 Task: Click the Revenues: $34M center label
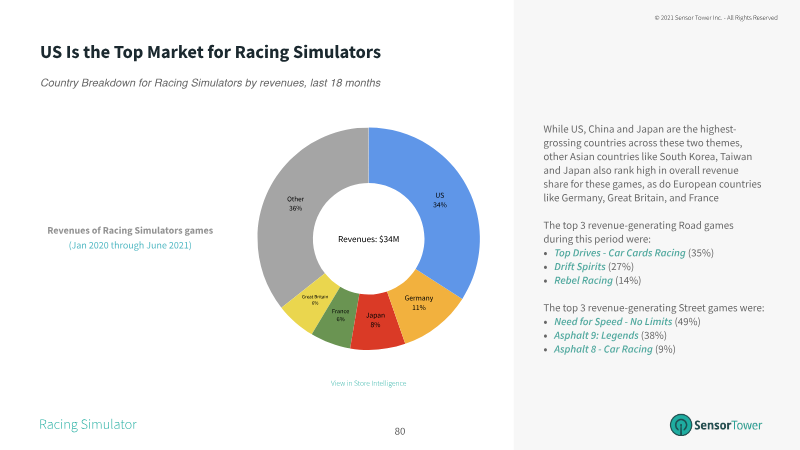pos(368,239)
